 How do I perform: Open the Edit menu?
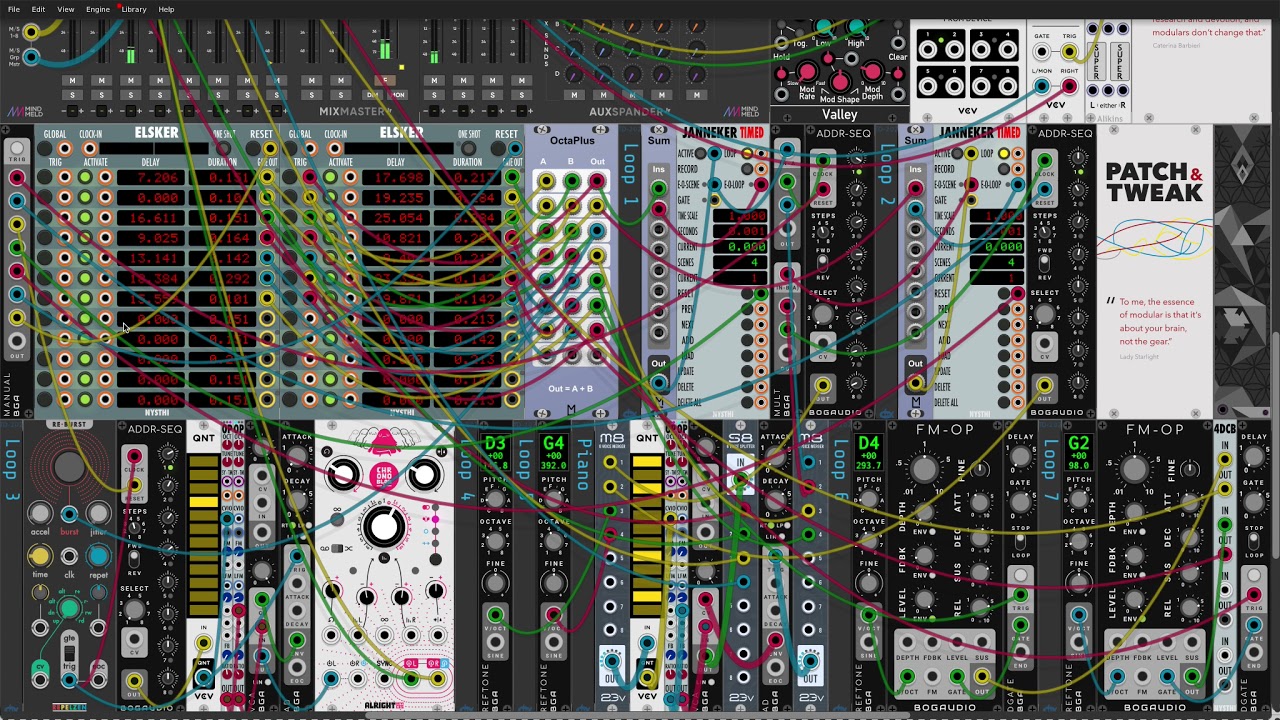click(x=38, y=10)
